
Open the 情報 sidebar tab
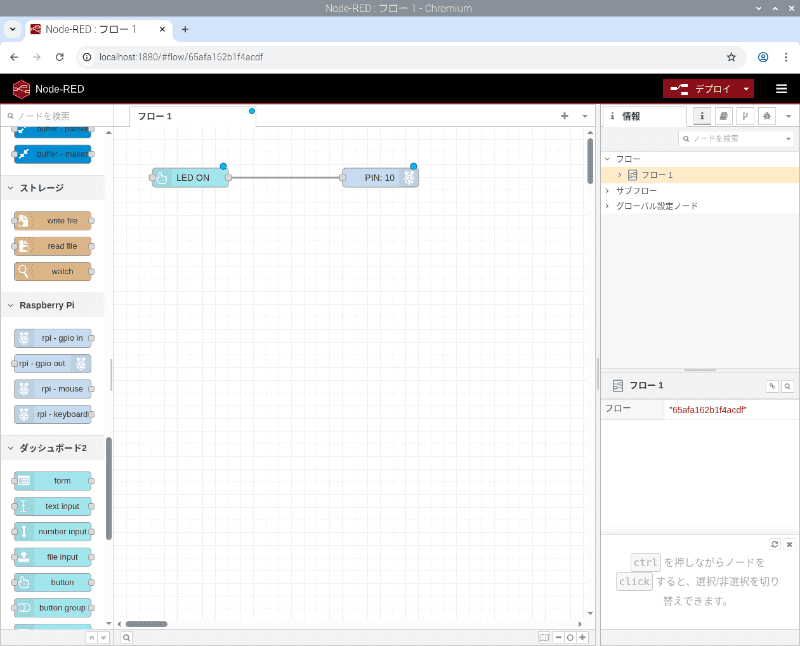click(645, 116)
